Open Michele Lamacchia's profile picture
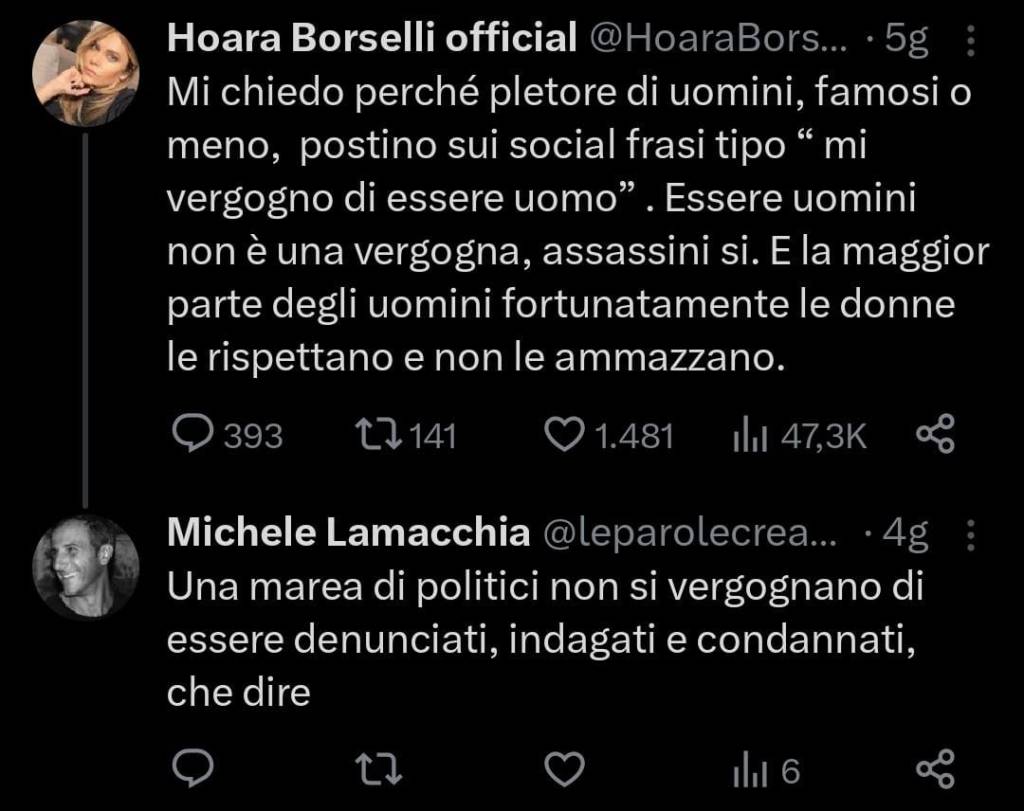1024x811 pixels. tap(86, 566)
